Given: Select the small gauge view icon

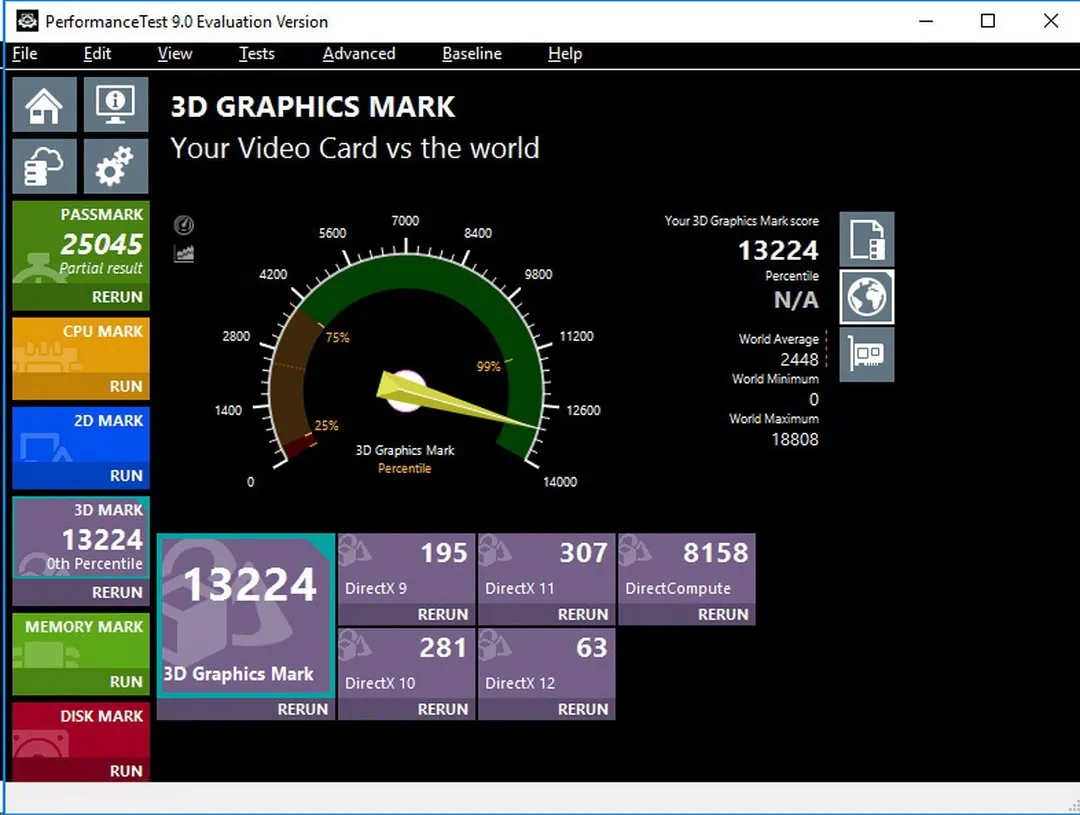Looking at the screenshot, I should coord(183,226).
